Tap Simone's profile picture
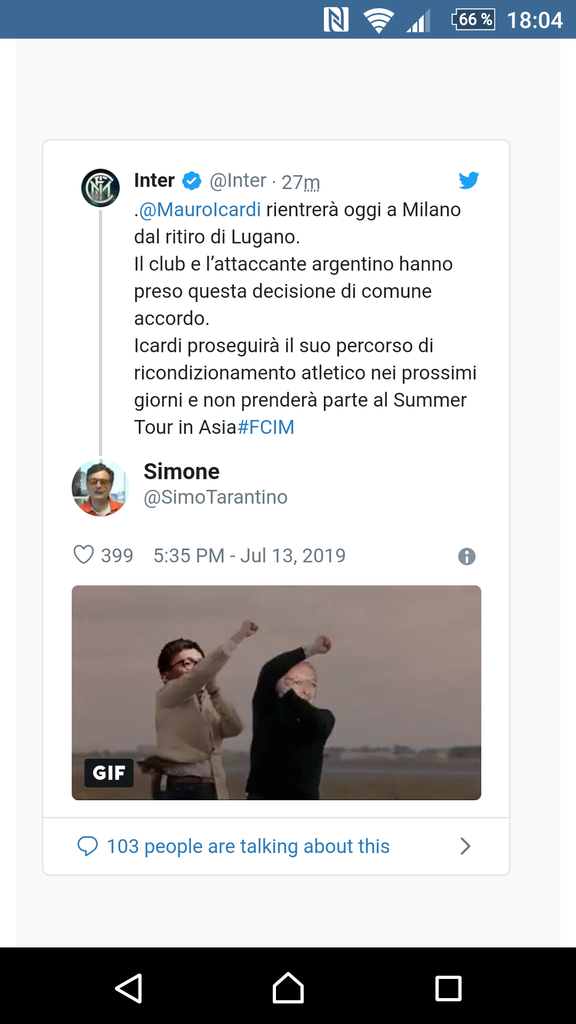 [x=99, y=487]
